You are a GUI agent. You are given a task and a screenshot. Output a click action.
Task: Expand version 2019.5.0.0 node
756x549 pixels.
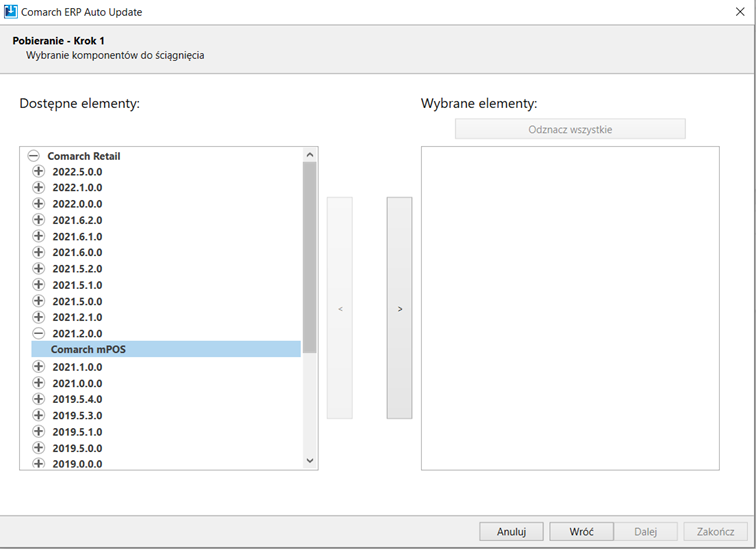pos(39,448)
